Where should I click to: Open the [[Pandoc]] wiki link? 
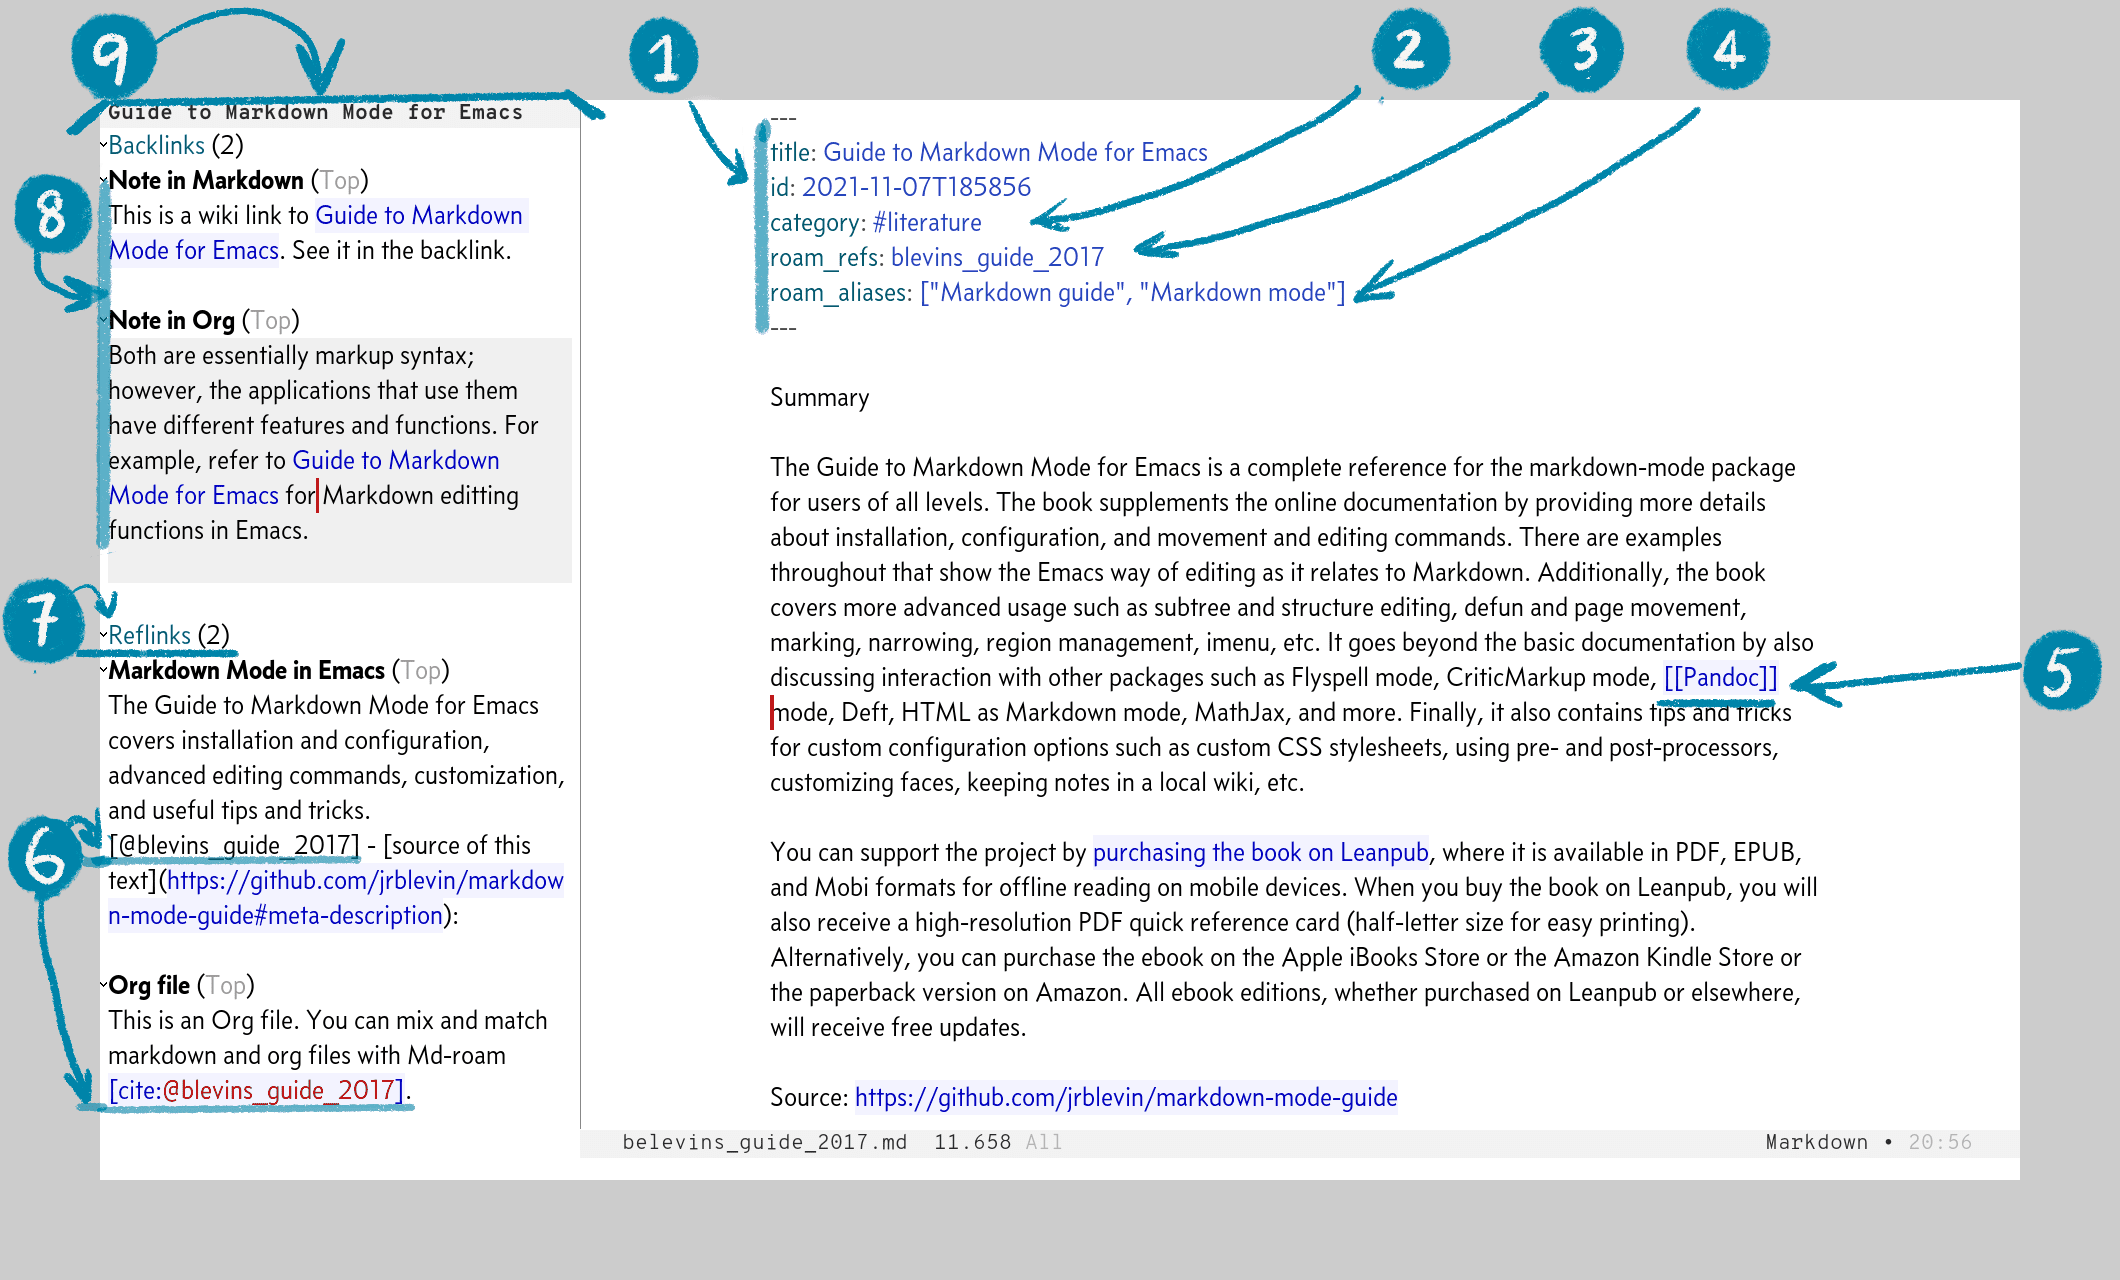pos(1720,678)
